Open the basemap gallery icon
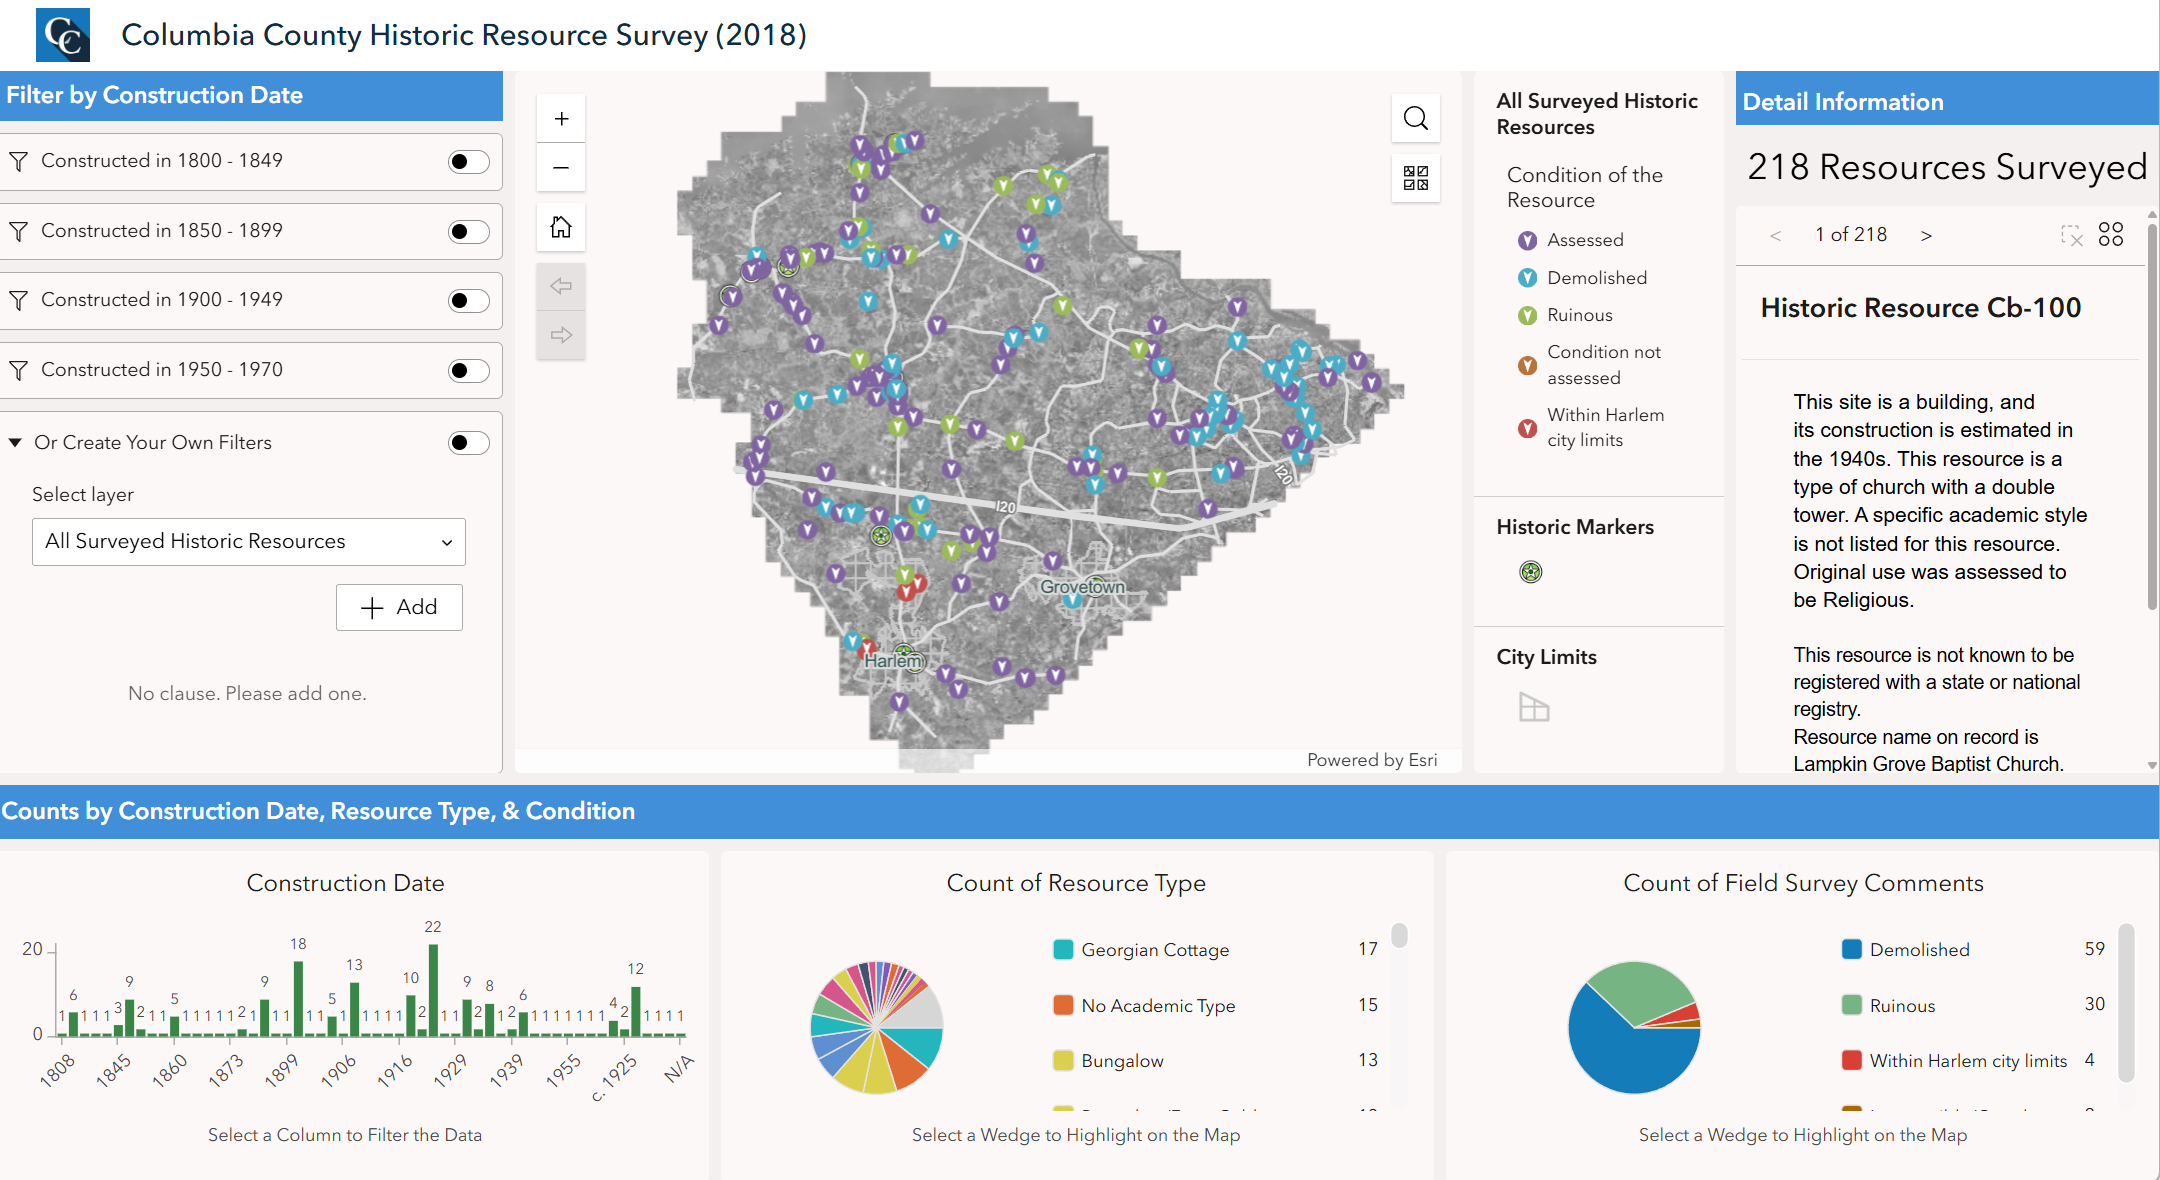 pyautogui.click(x=1415, y=178)
